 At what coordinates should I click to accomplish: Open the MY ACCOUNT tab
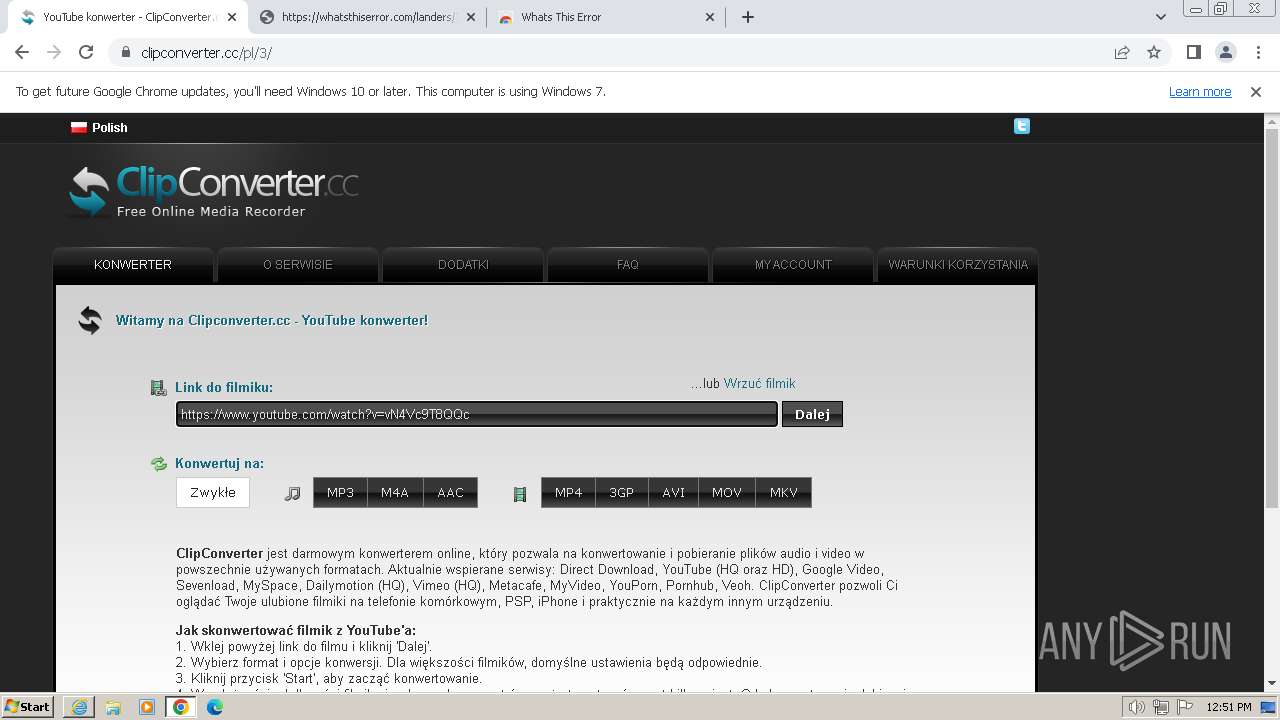click(x=793, y=265)
